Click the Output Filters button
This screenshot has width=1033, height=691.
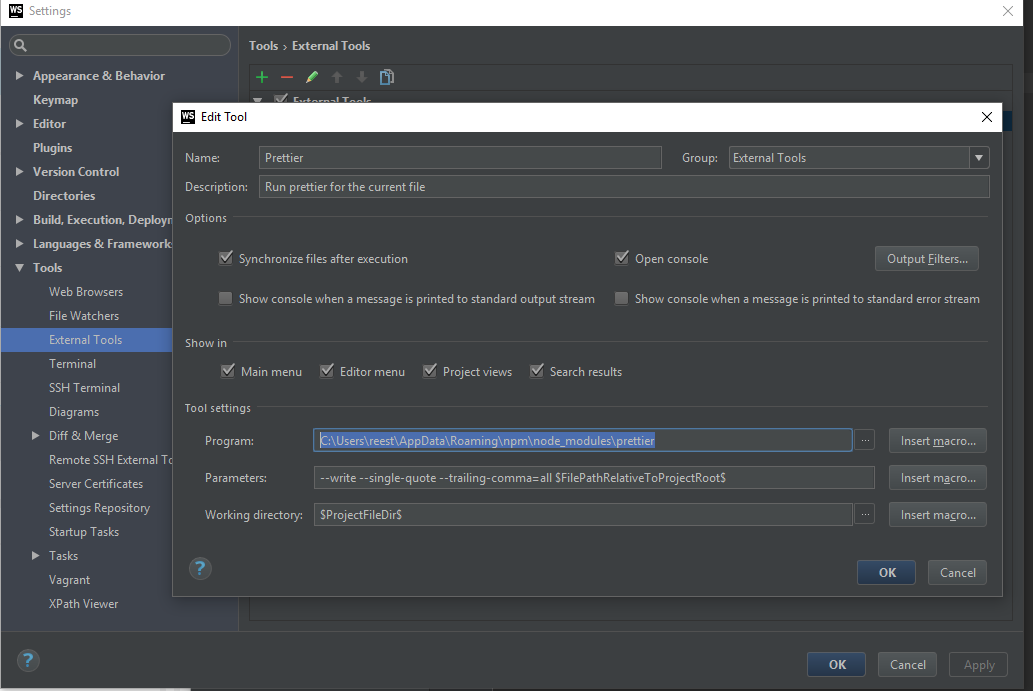927,259
